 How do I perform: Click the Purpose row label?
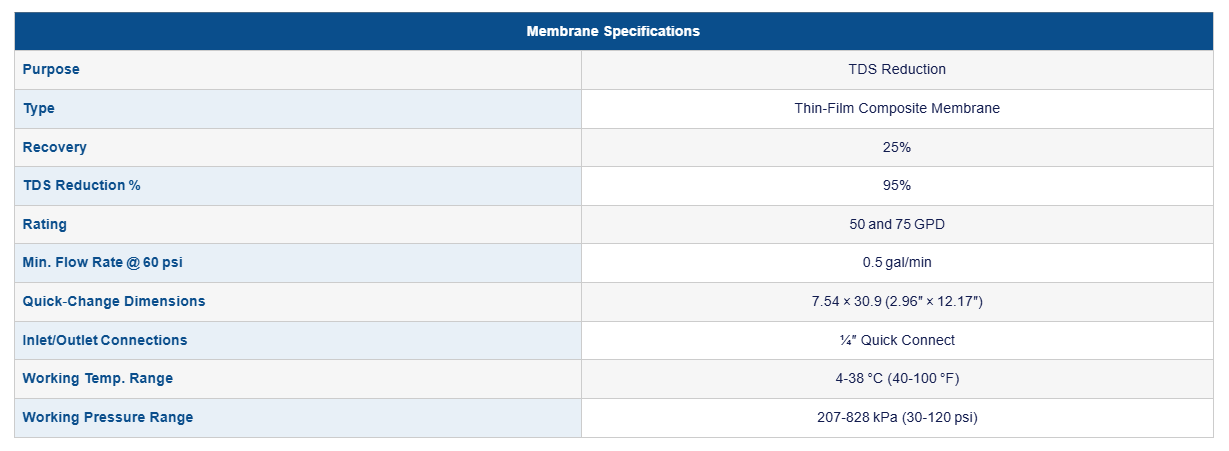[x=51, y=70]
